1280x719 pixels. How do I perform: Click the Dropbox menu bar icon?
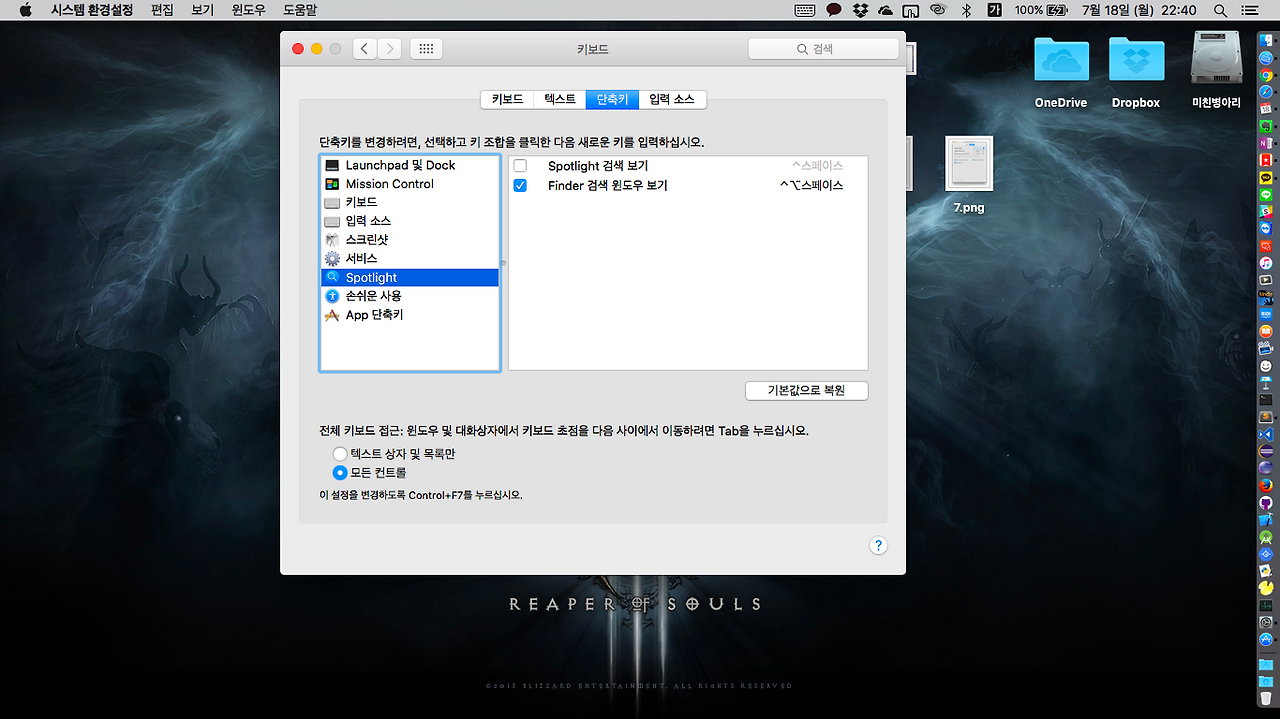pos(860,10)
